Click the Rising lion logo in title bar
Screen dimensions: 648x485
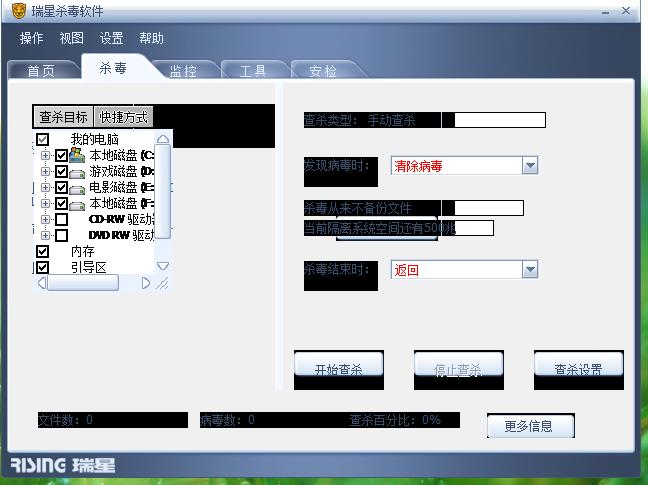tap(19, 11)
